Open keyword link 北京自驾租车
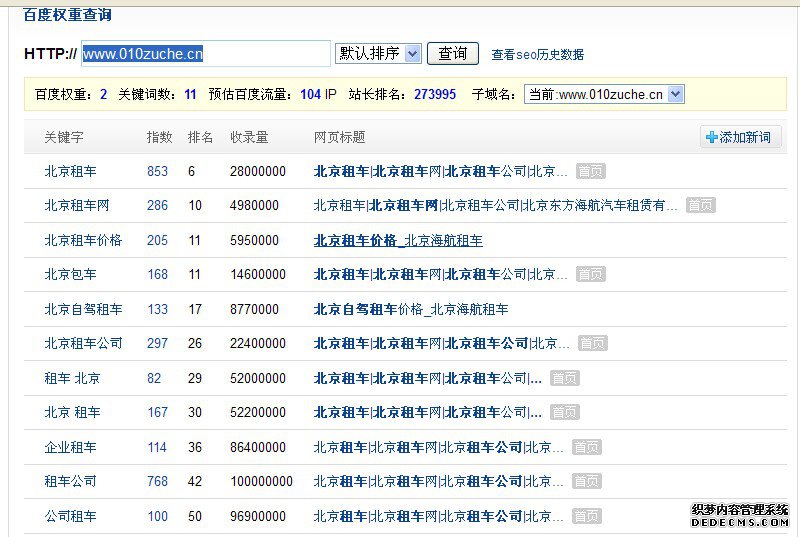The width and height of the screenshot is (800, 537). 83,309
